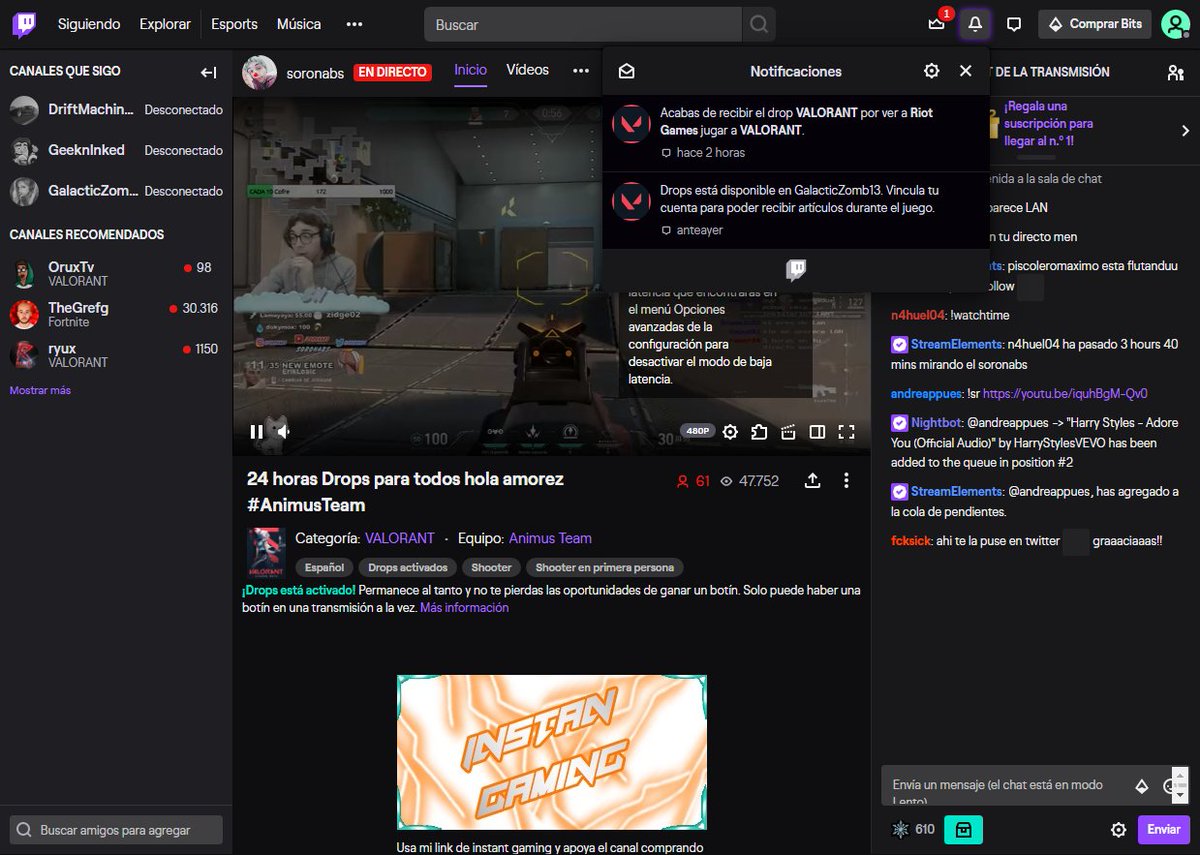Open soronabs streamer avatar
The width and height of the screenshot is (1200, 855).
point(259,72)
